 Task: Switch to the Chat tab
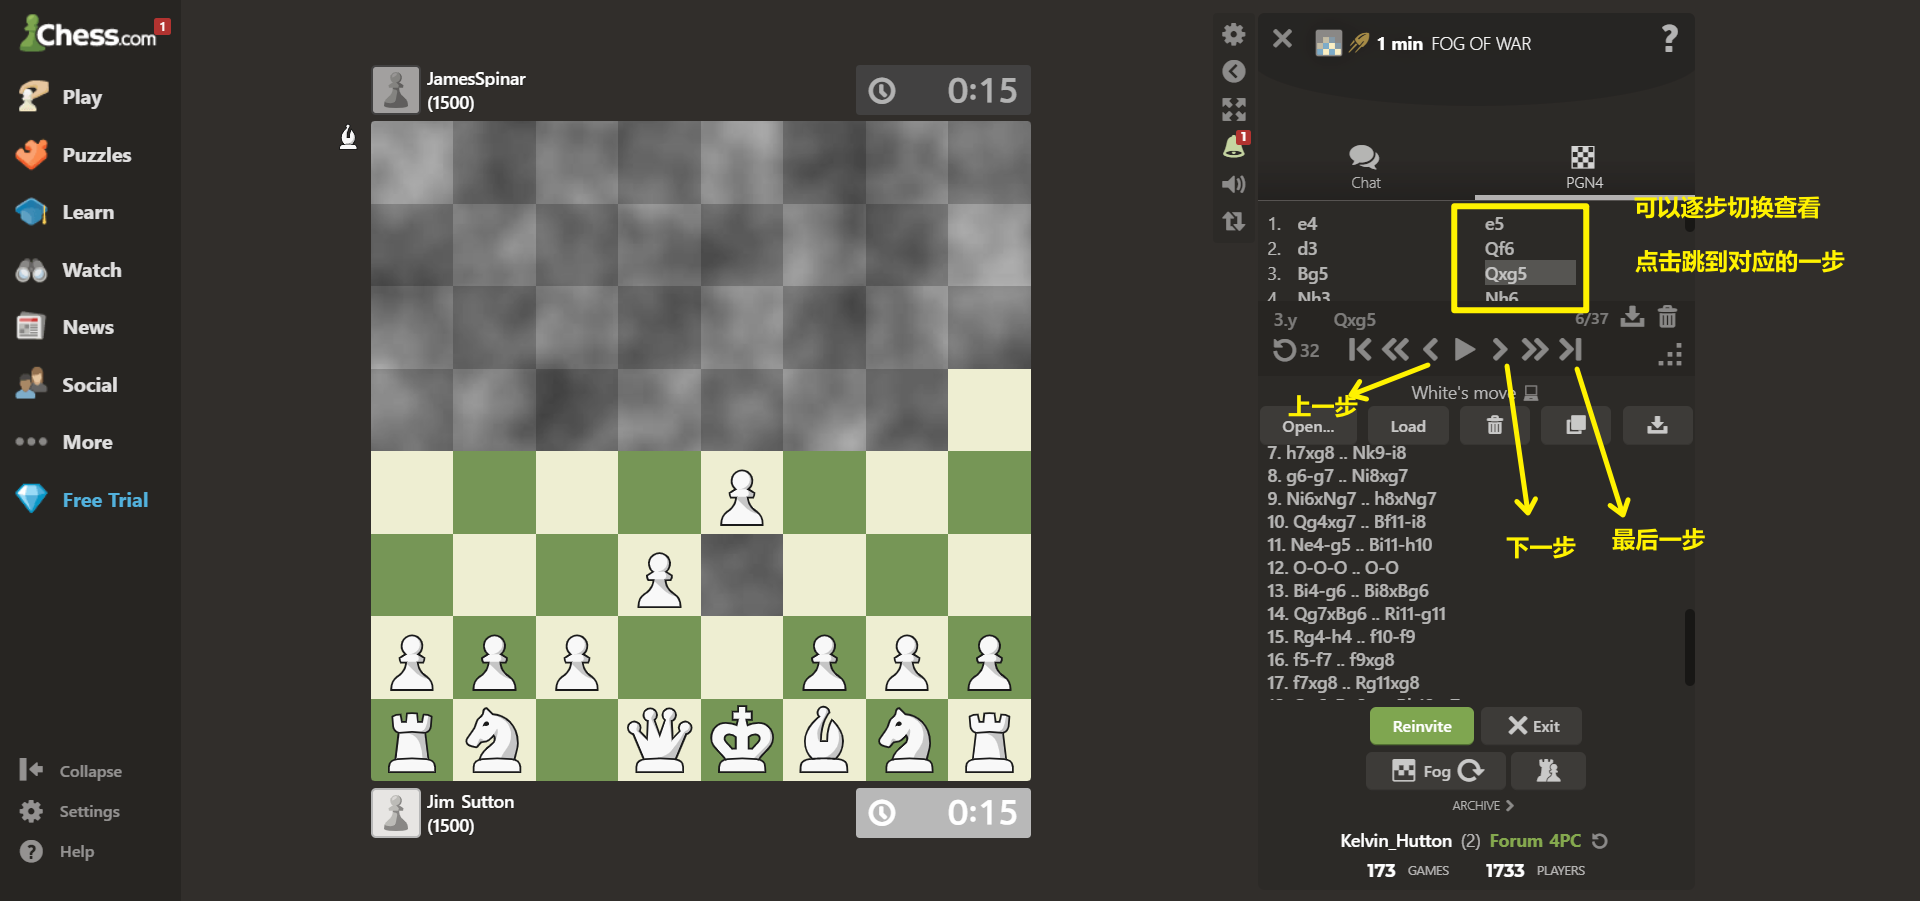[1365, 167]
